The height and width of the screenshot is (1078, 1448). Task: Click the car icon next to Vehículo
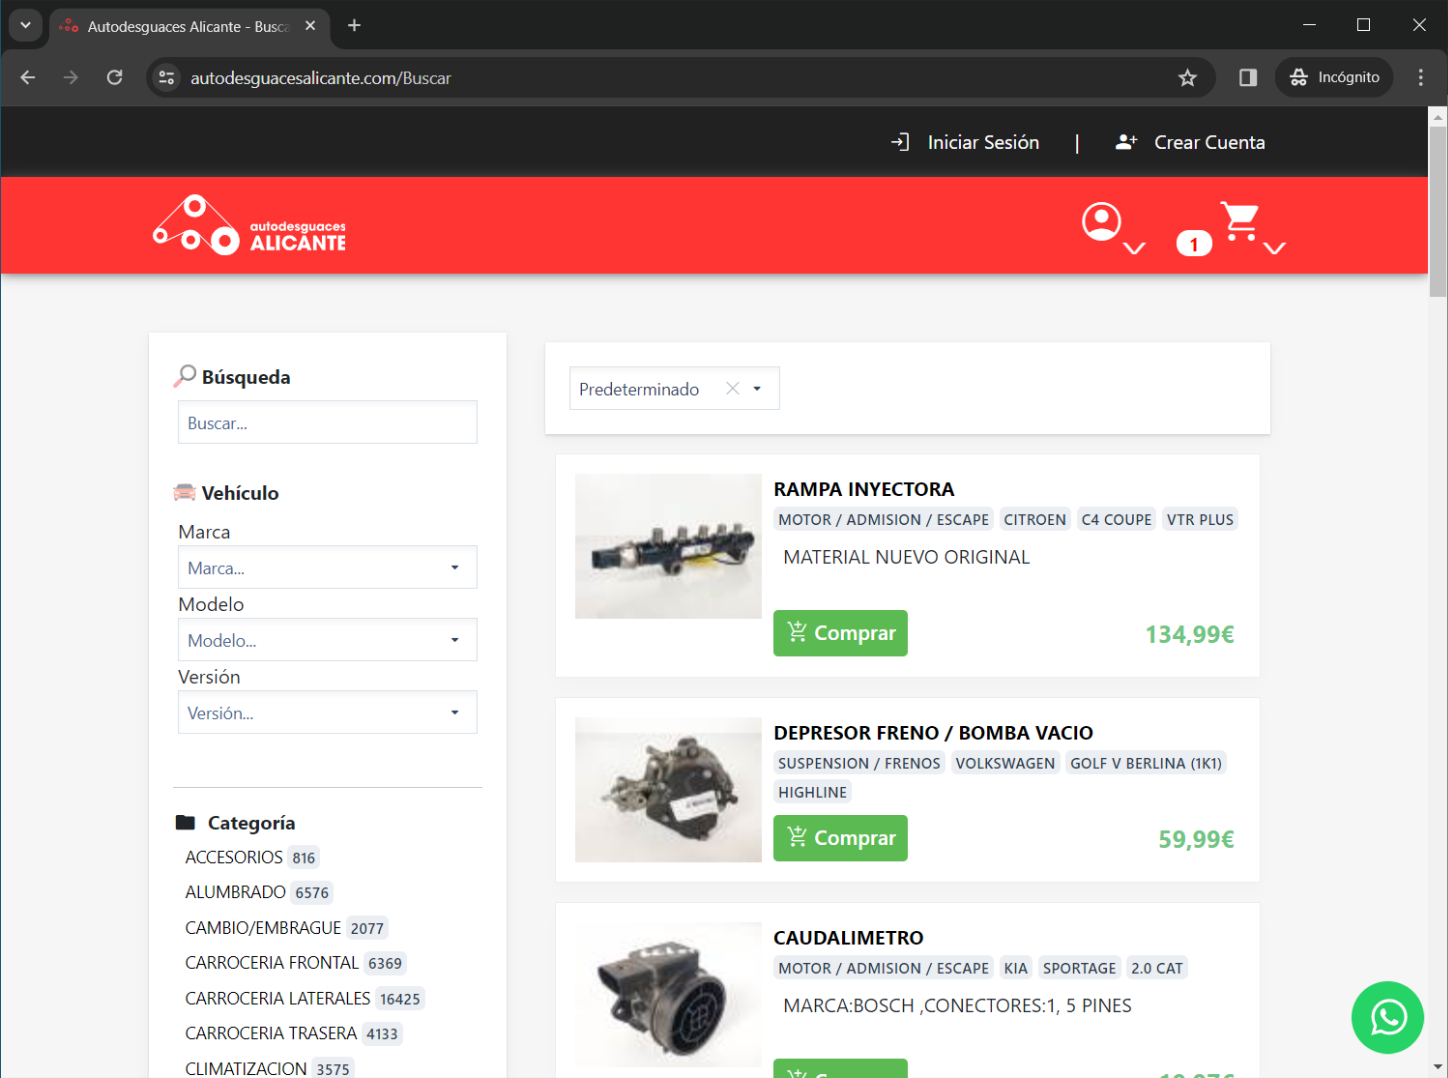pos(185,491)
